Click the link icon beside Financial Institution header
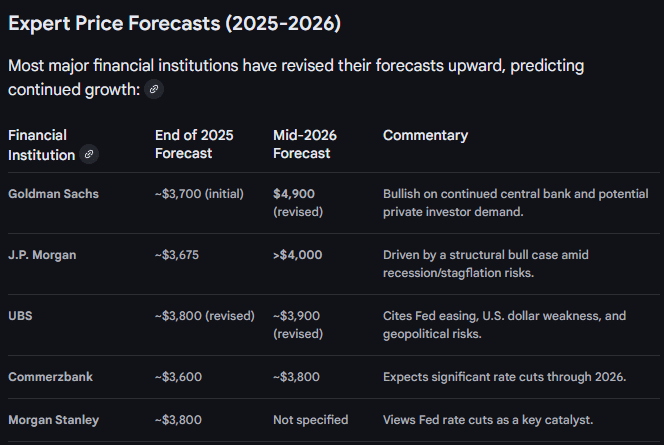The height and width of the screenshot is (445, 664). (x=90, y=154)
